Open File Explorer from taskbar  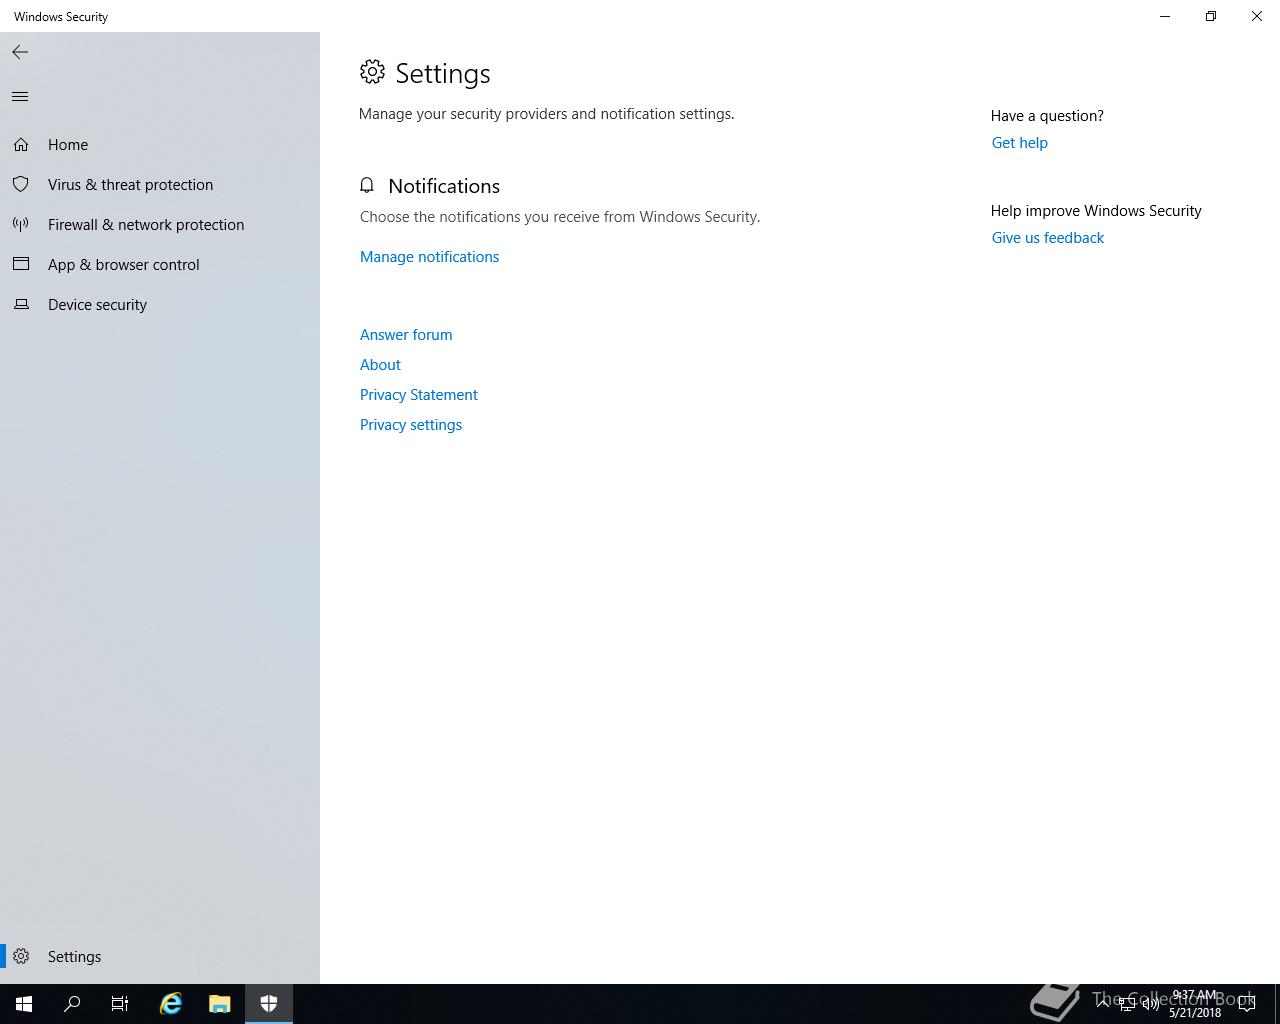tap(220, 1004)
